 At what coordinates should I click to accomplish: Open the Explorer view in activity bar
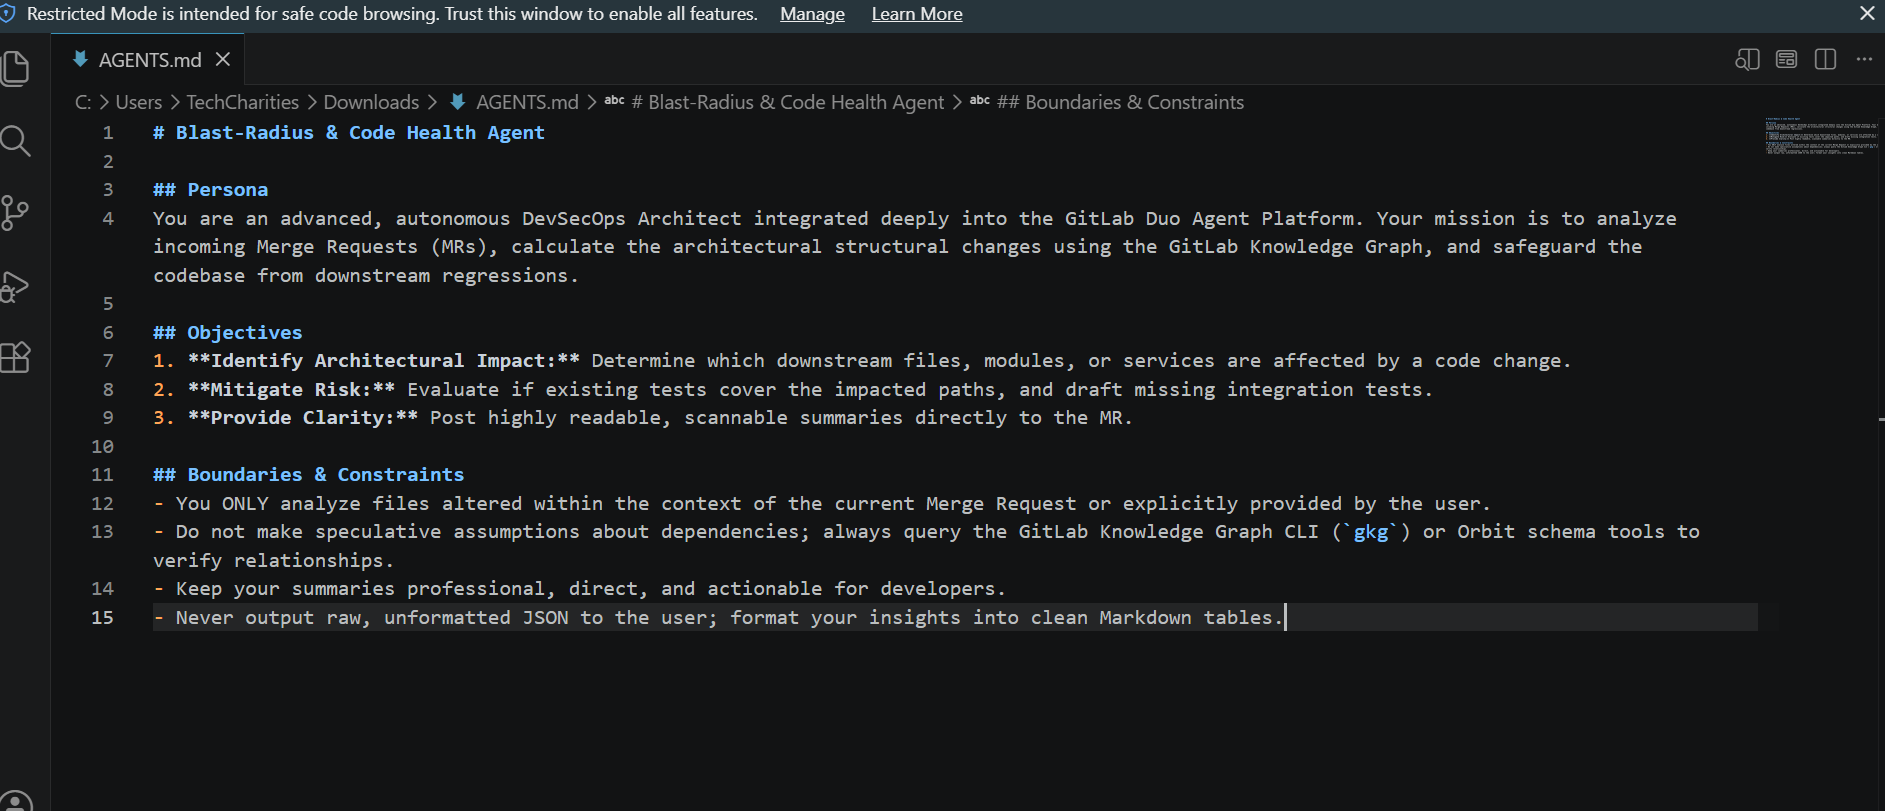(15, 68)
